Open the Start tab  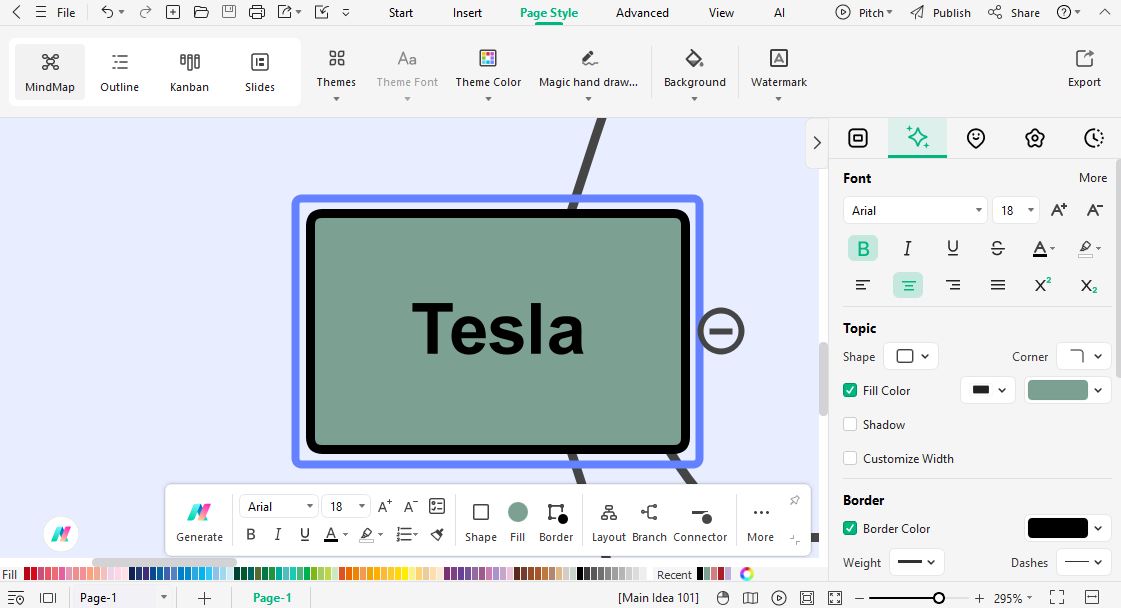400,13
